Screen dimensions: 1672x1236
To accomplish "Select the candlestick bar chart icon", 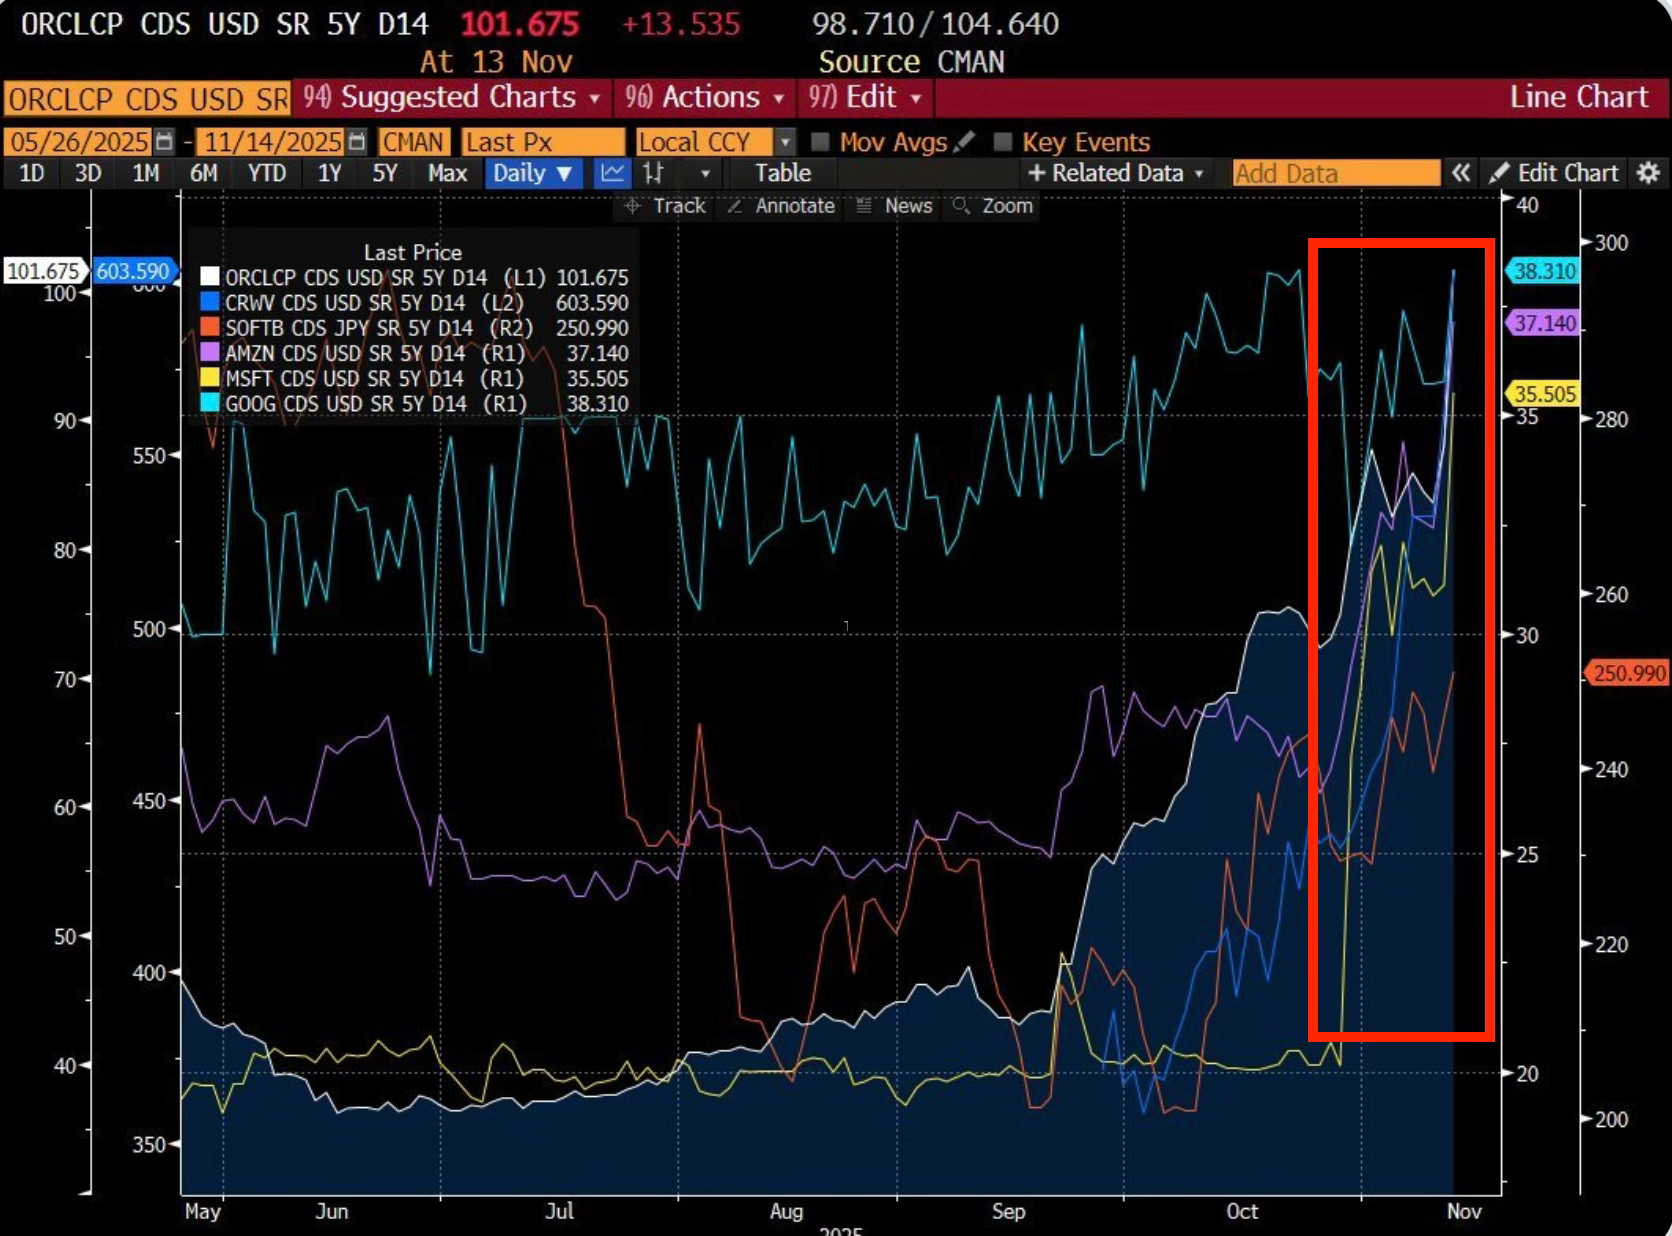I will [654, 173].
